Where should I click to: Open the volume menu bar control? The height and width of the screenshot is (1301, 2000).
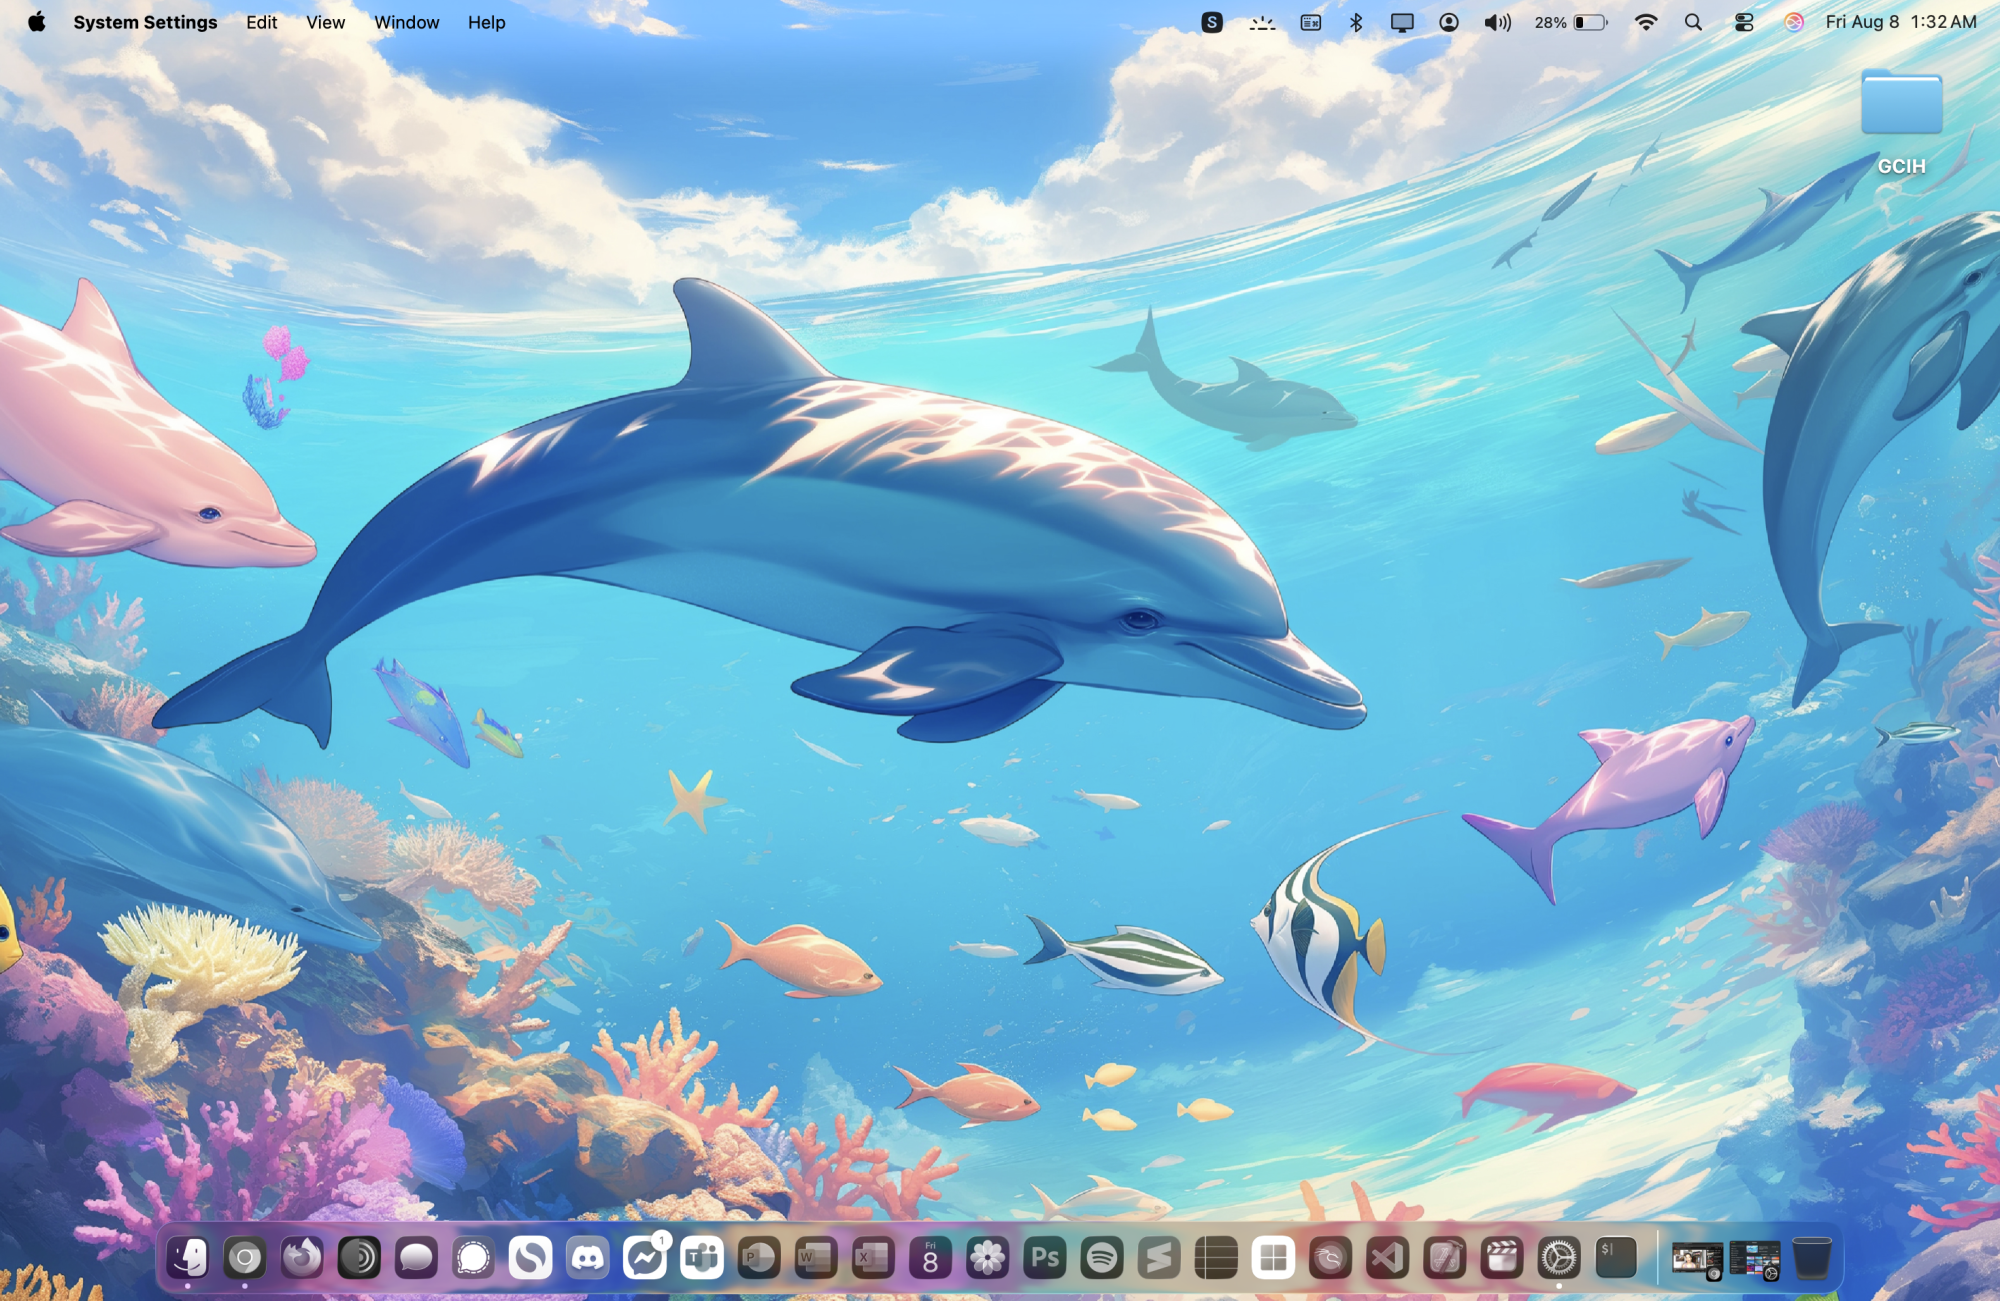(1497, 22)
